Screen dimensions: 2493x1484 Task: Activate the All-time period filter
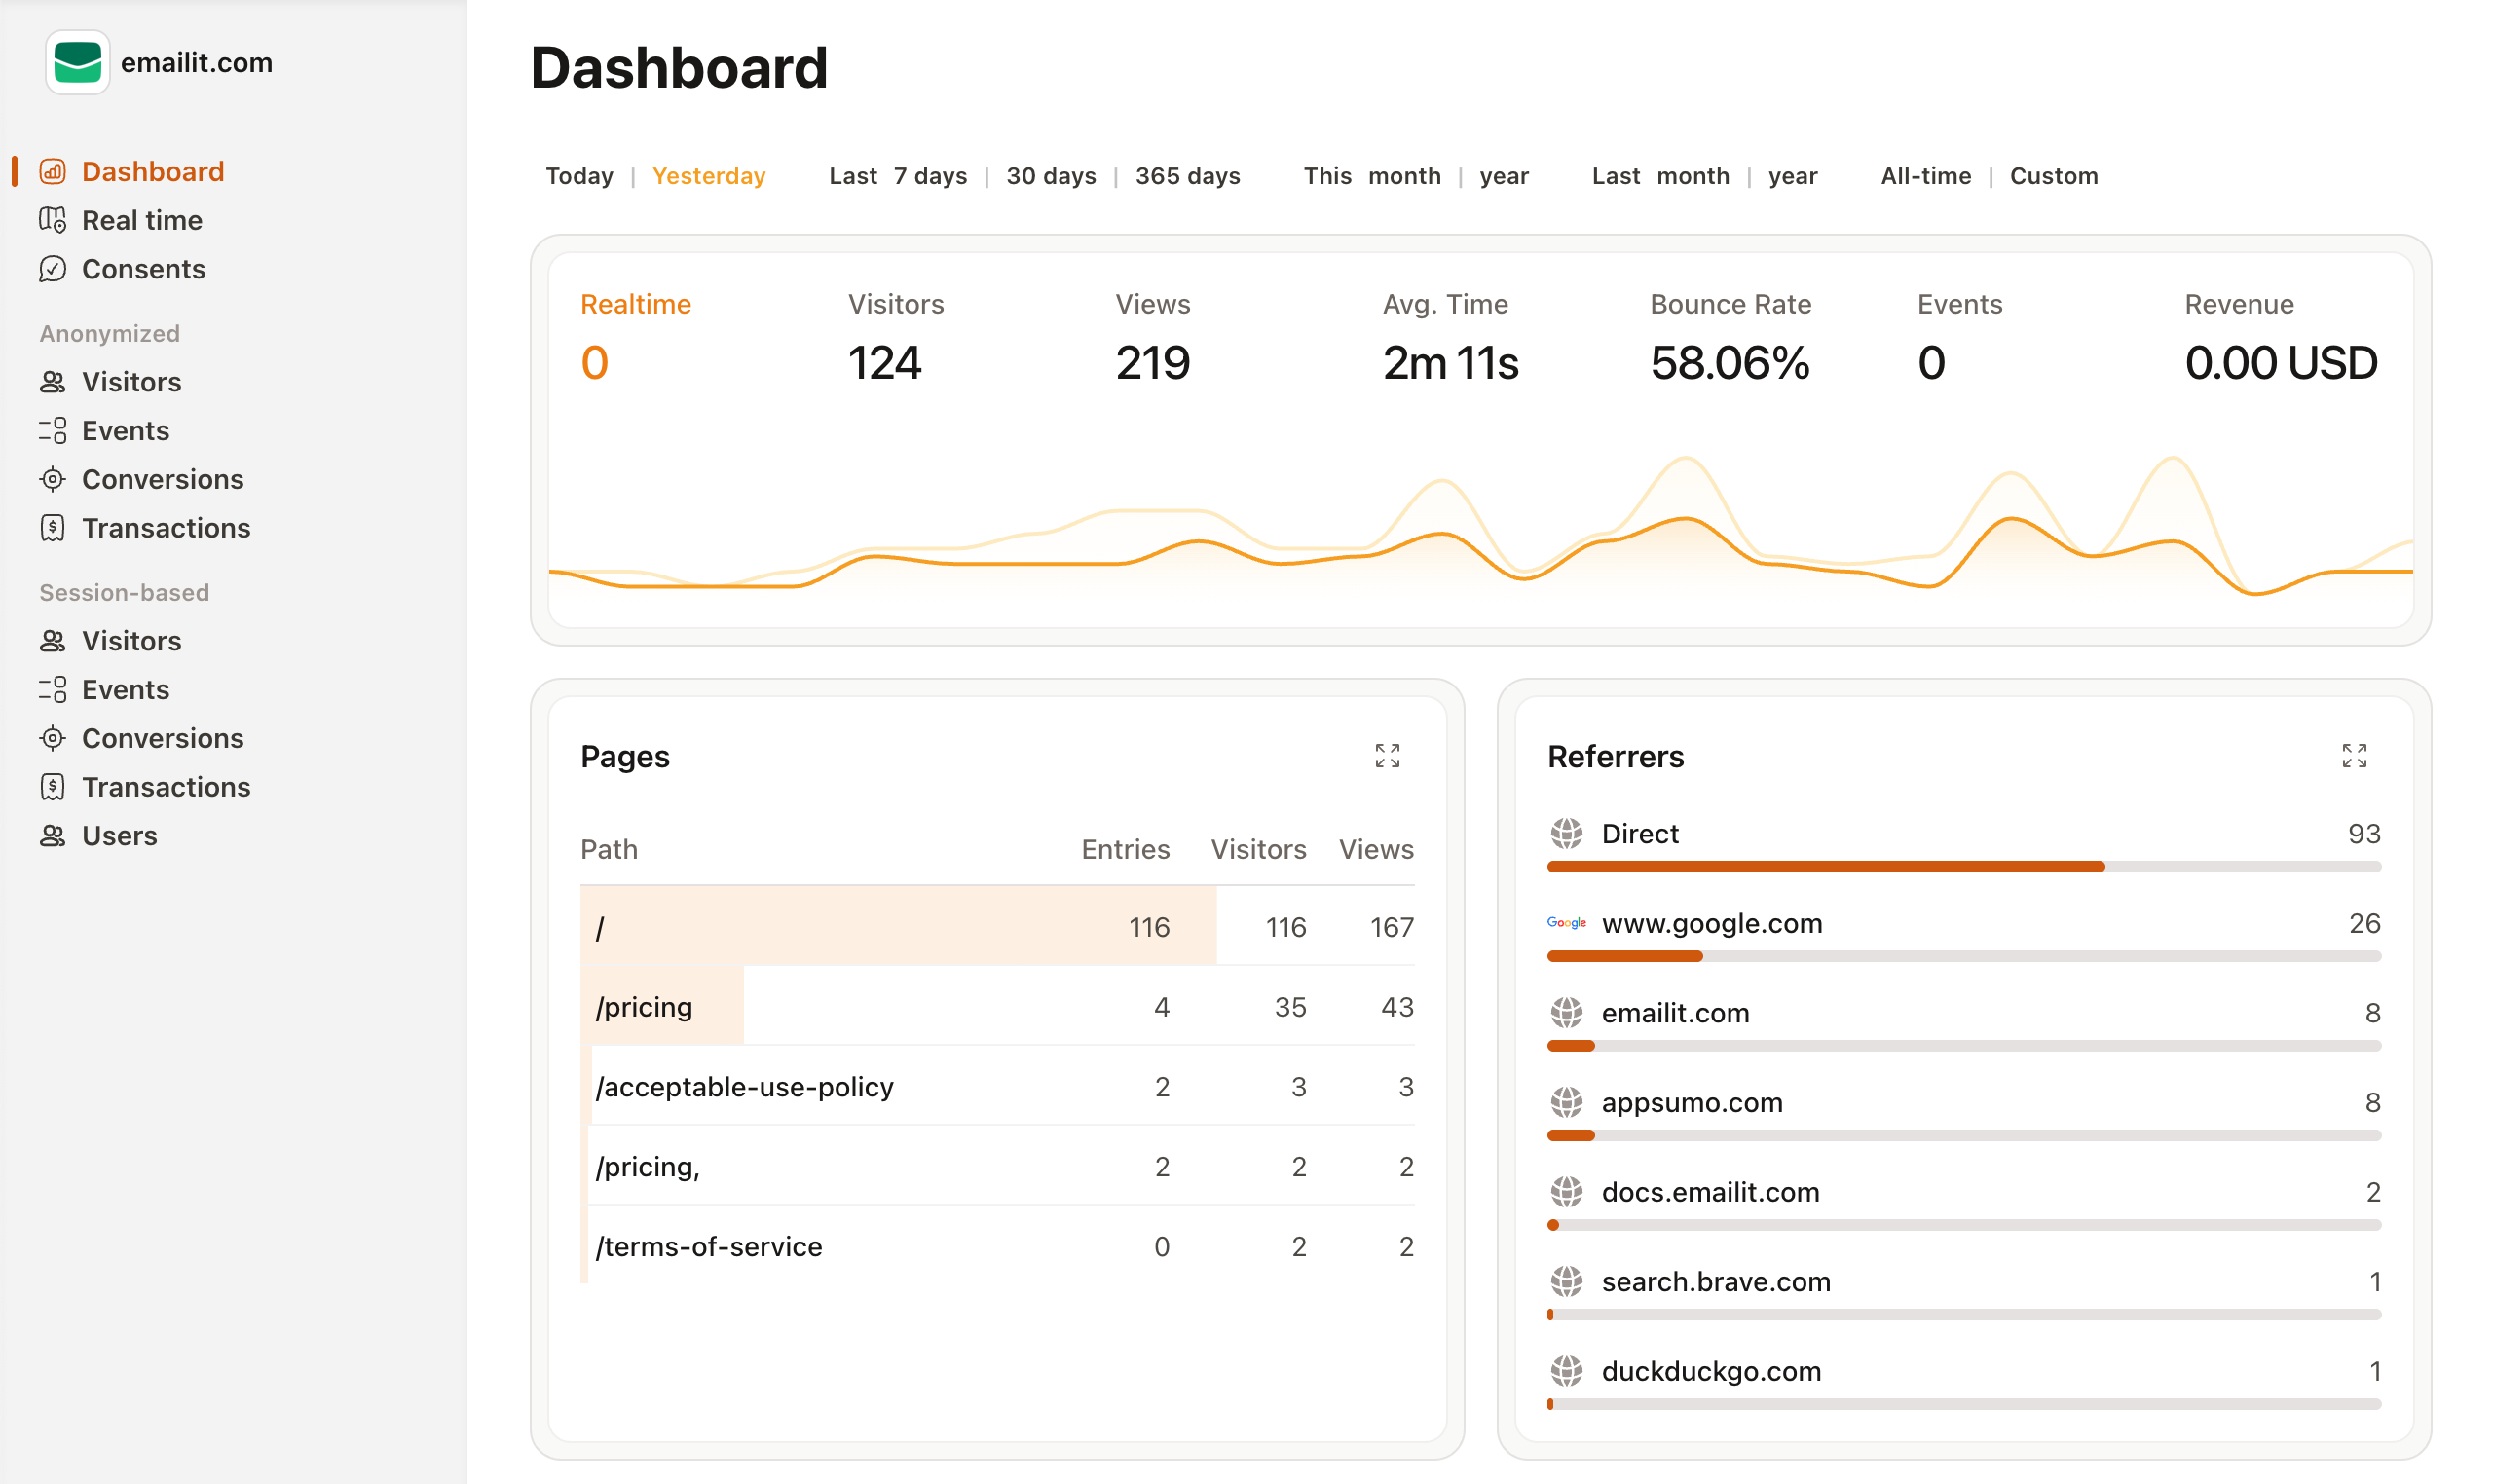click(x=1925, y=175)
